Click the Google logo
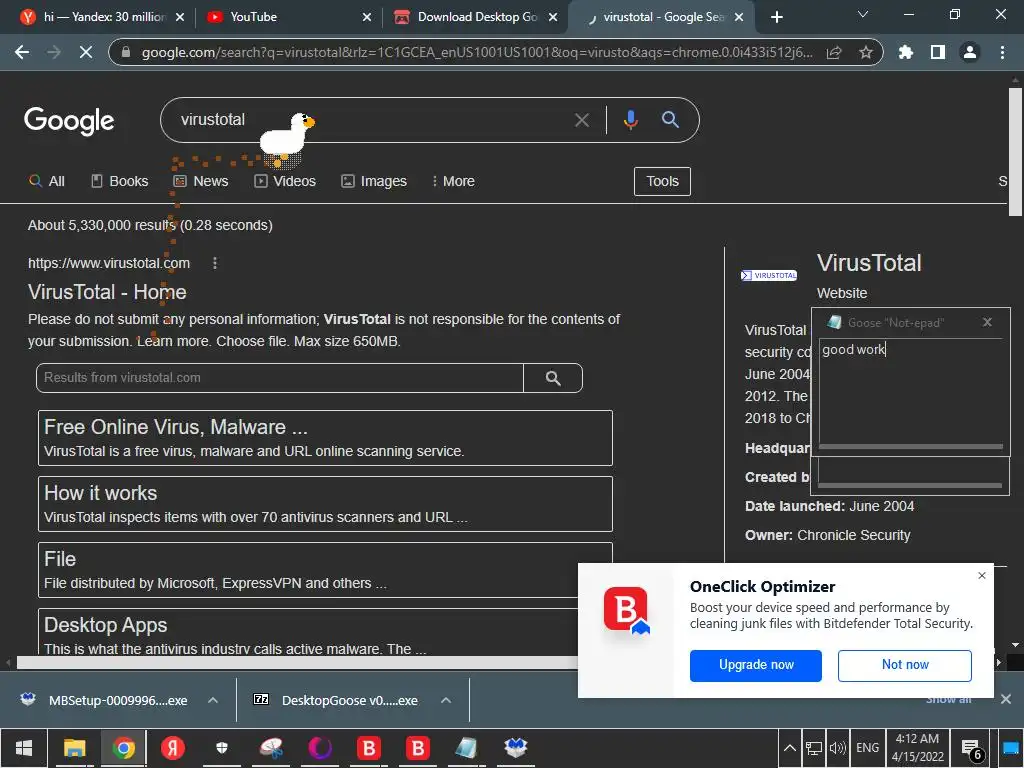The height and width of the screenshot is (768, 1024). tap(69, 121)
